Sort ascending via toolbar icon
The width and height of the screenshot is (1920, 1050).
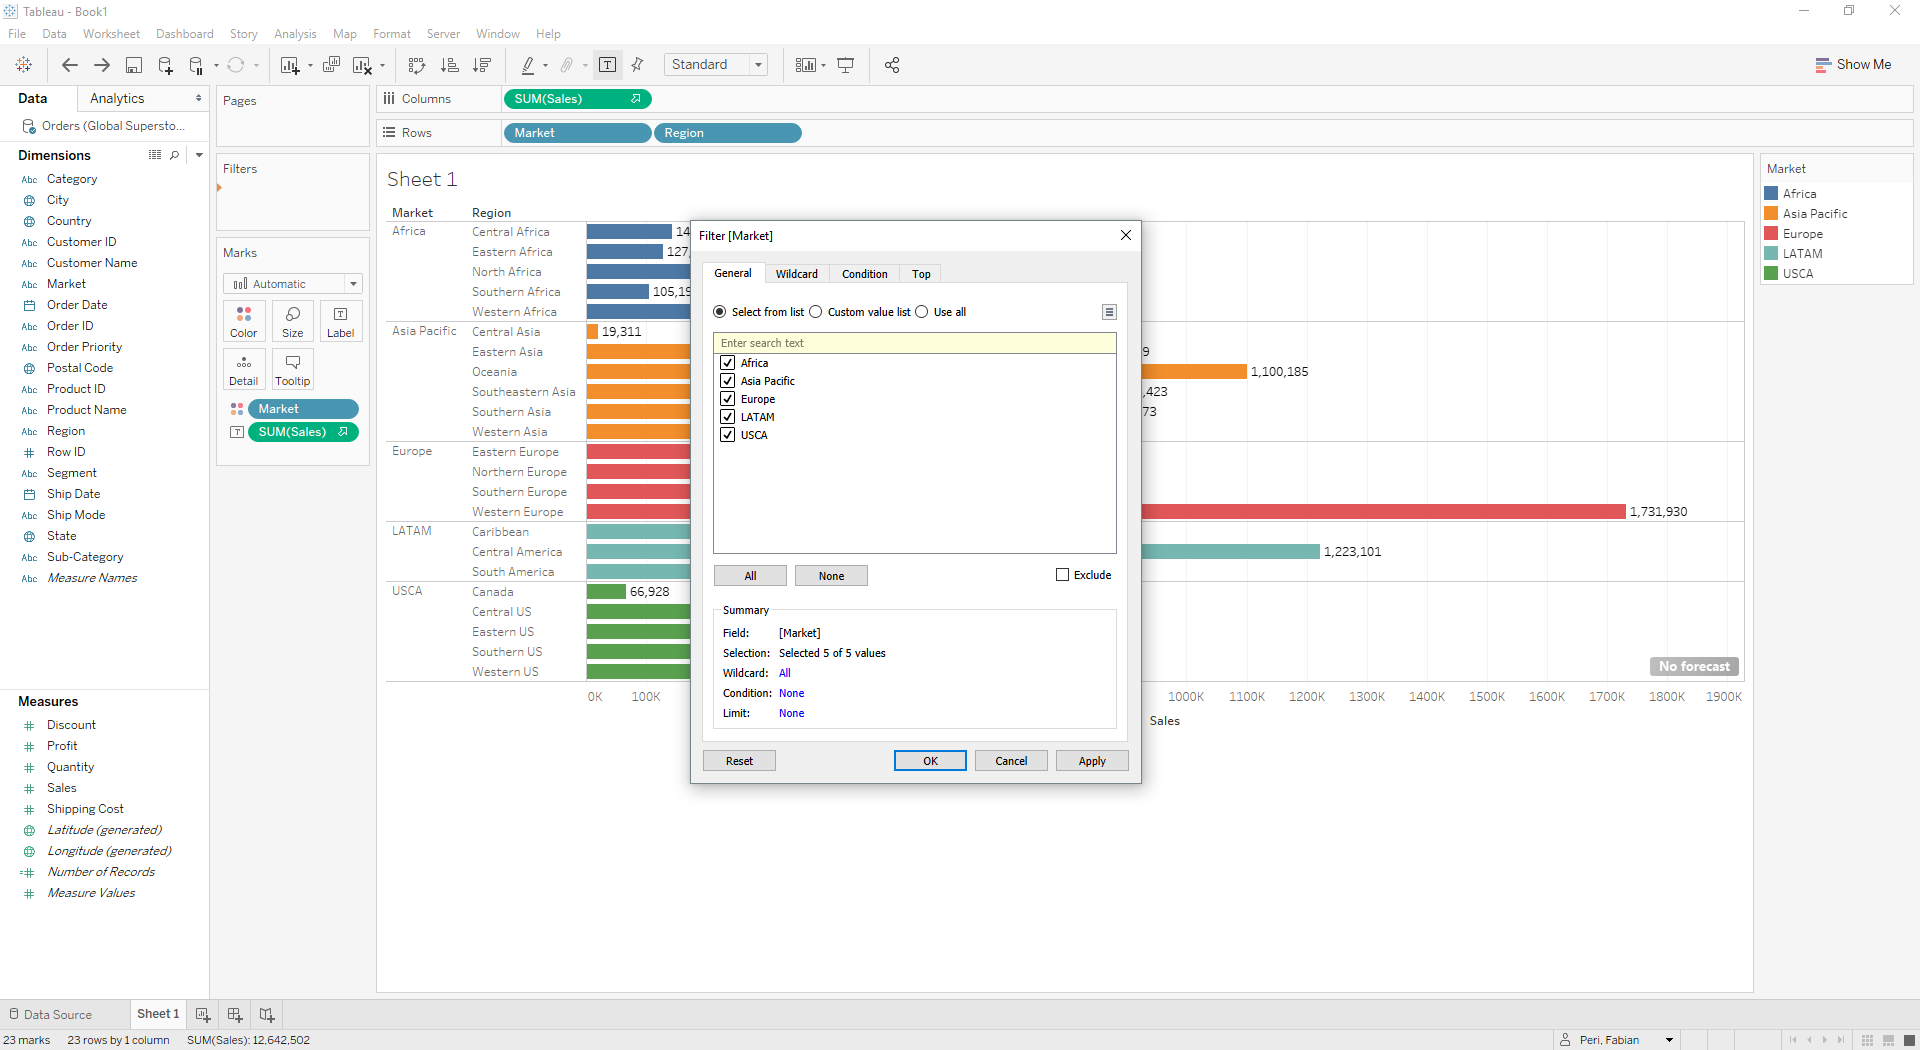click(x=450, y=65)
